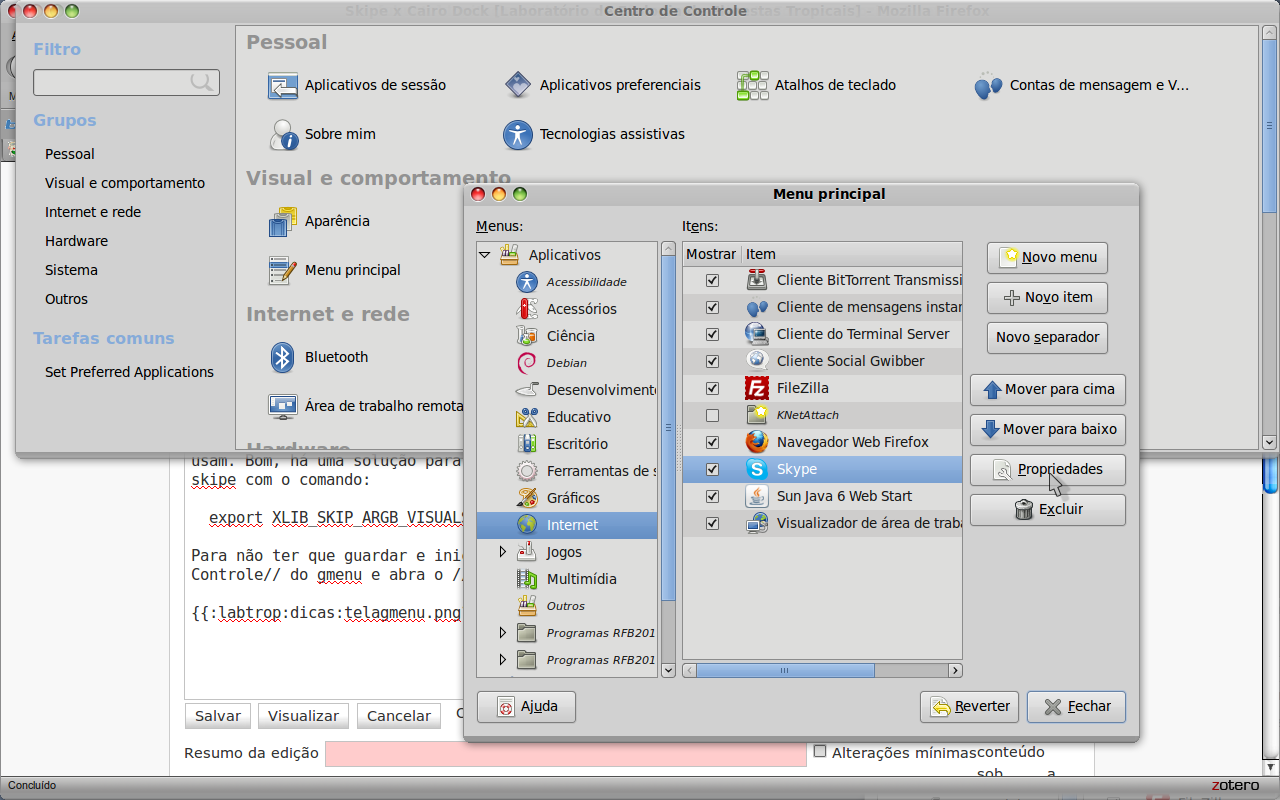Click the Tecnologias assistivas icon
Screen dimensions: 1280x800
click(x=517, y=135)
